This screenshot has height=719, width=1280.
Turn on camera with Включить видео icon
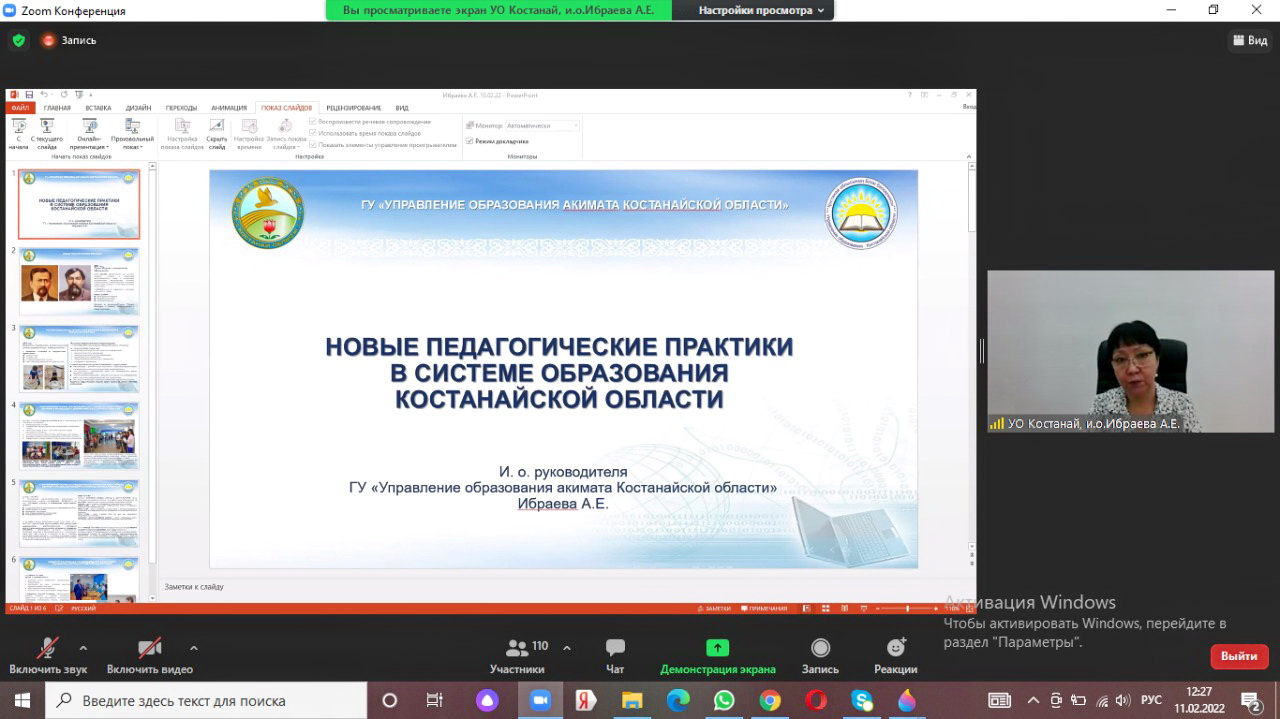150,647
